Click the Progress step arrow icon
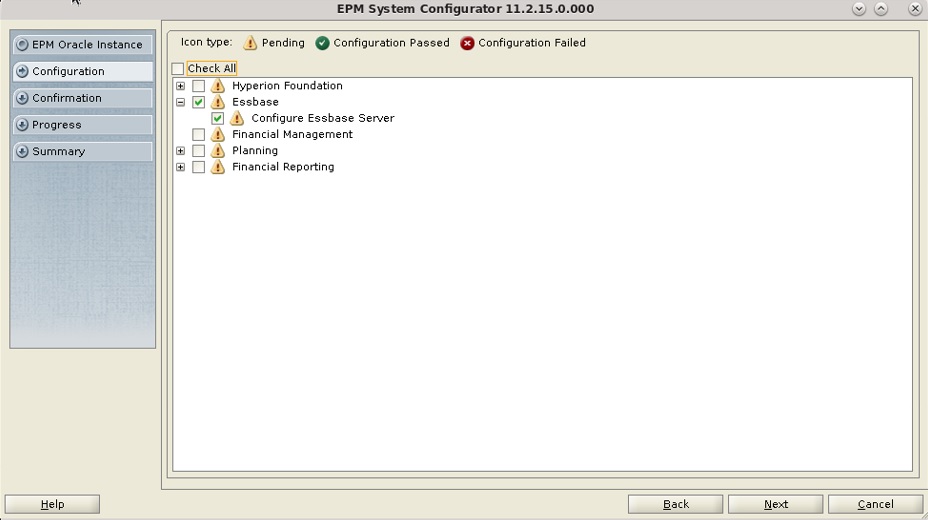This screenshot has height=520, width=928. [x=22, y=124]
